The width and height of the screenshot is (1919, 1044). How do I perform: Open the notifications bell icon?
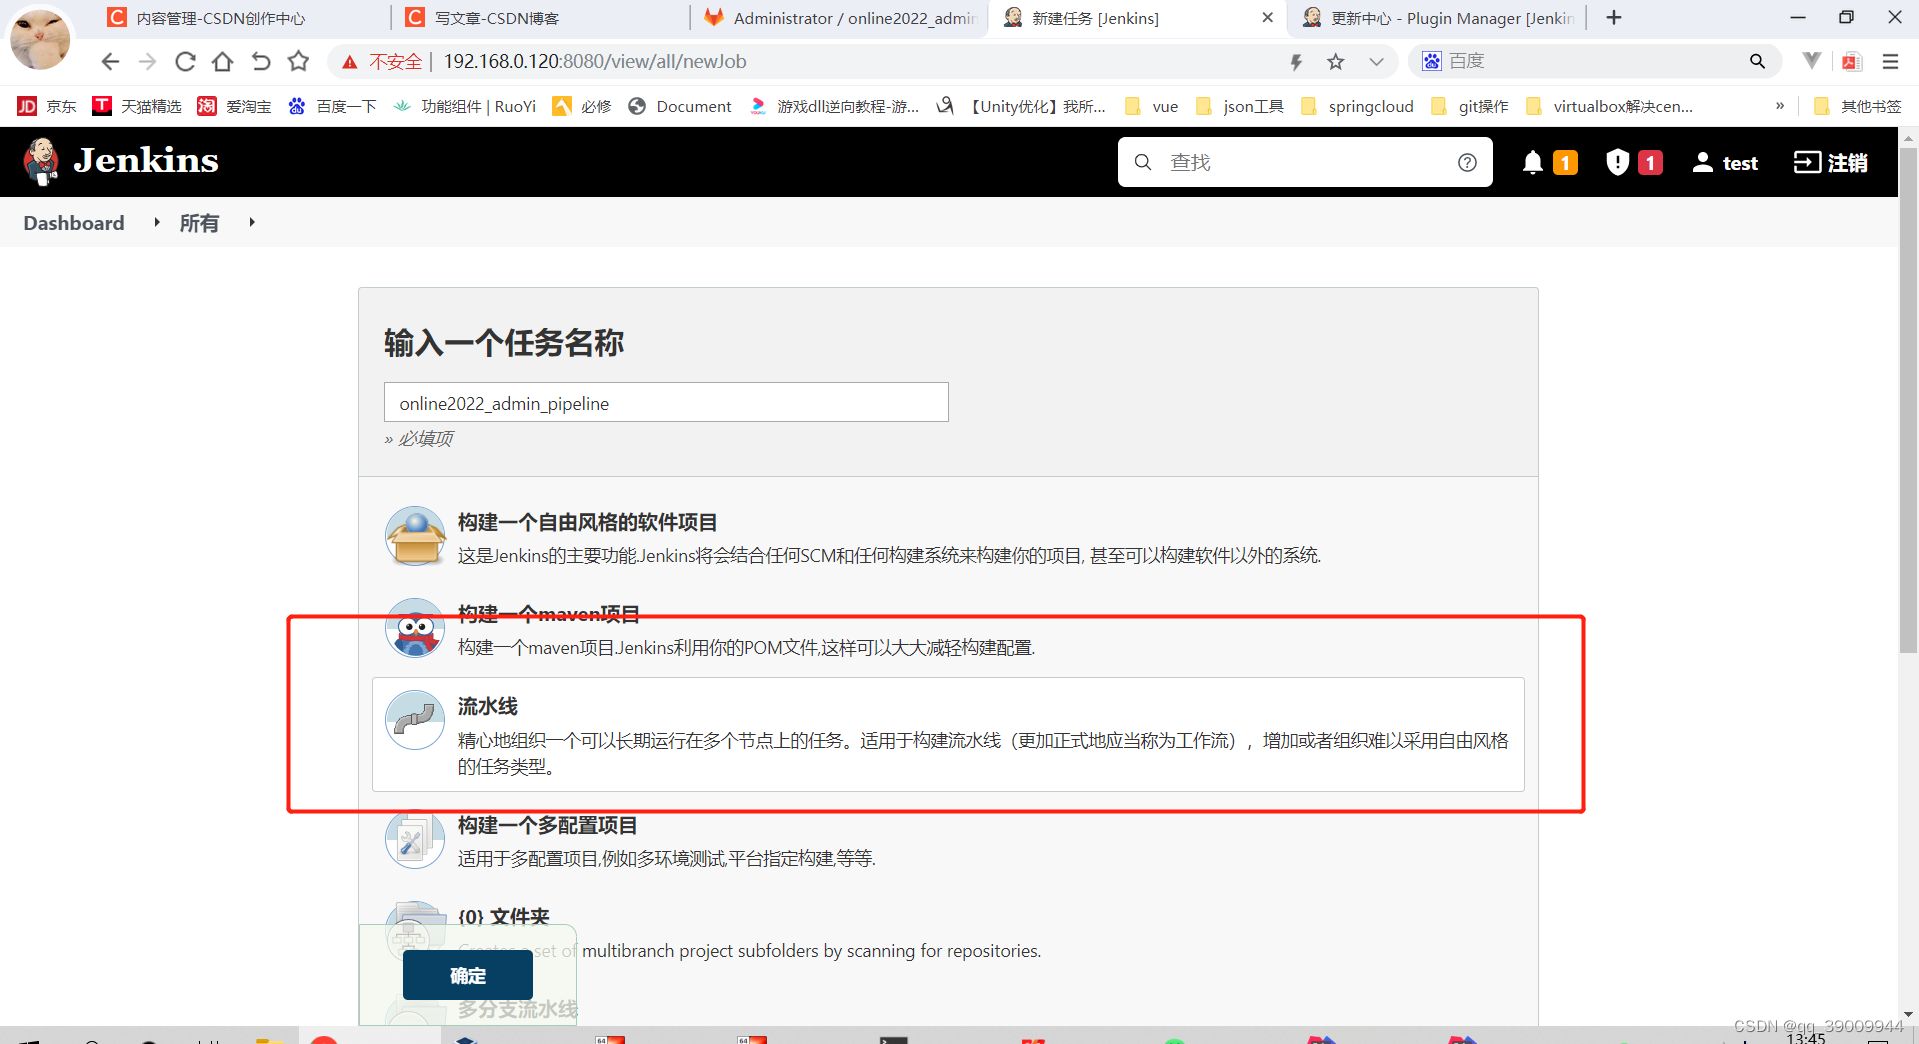(1532, 162)
